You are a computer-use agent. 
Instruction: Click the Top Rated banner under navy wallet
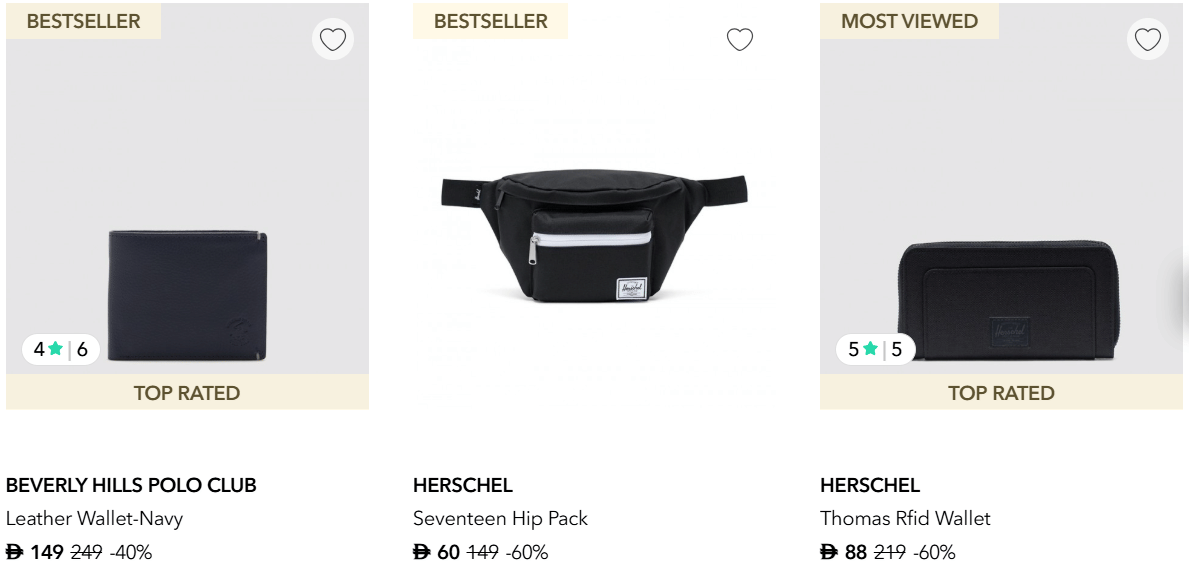(x=187, y=392)
